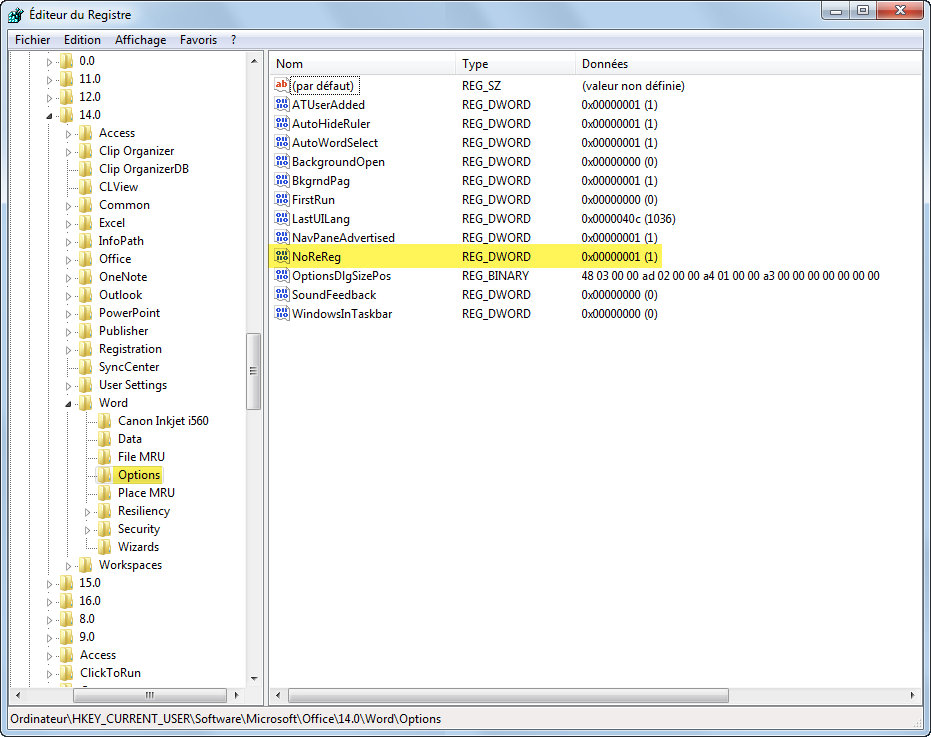Open the Edition menu
The width and height of the screenshot is (931, 737).
(x=83, y=40)
